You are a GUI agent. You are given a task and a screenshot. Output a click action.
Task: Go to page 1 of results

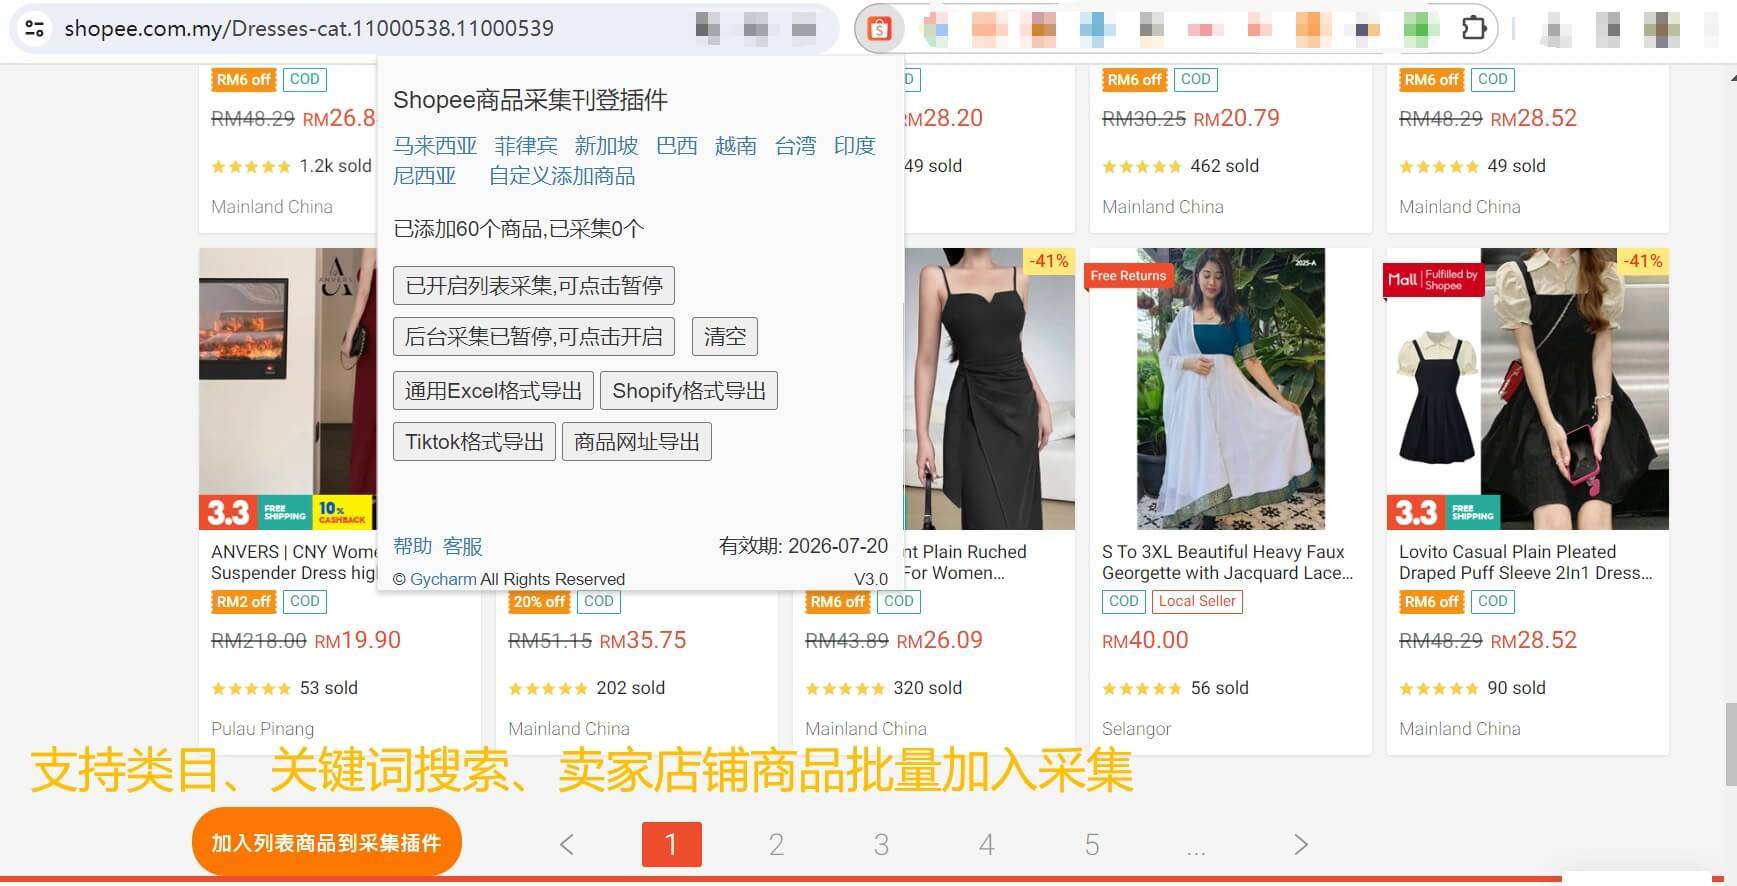pyautogui.click(x=672, y=845)
